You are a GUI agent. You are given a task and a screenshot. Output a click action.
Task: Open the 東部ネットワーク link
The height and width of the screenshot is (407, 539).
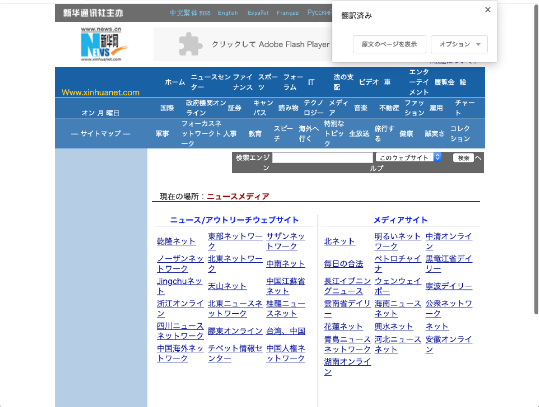(x=235, y=241)
